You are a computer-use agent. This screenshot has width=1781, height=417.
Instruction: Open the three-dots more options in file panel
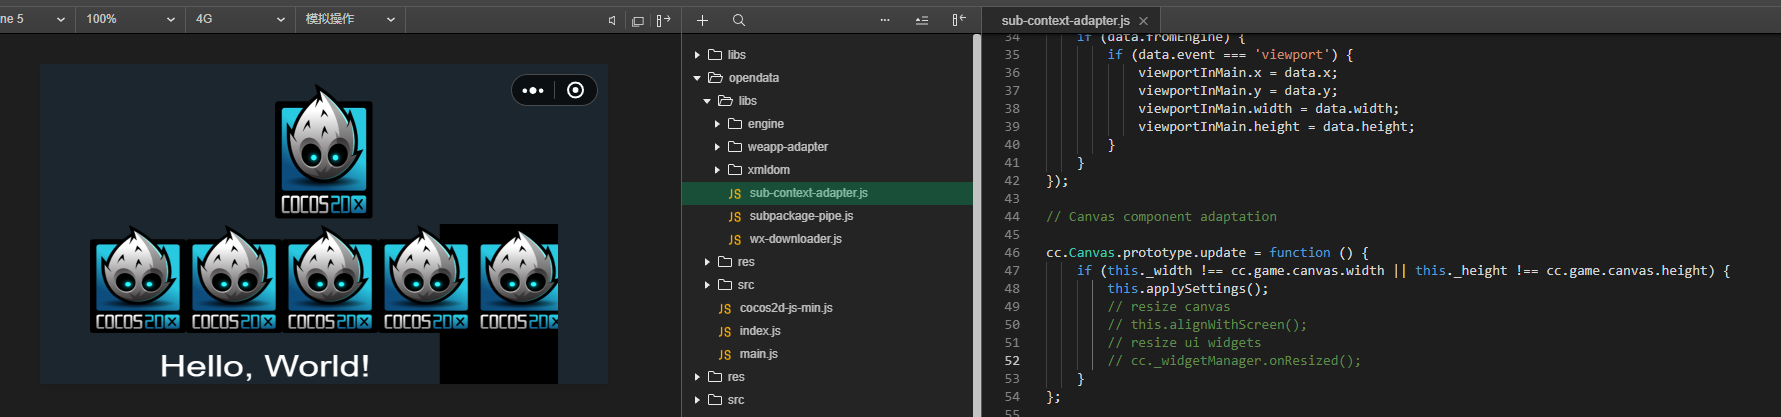(885, 20)
